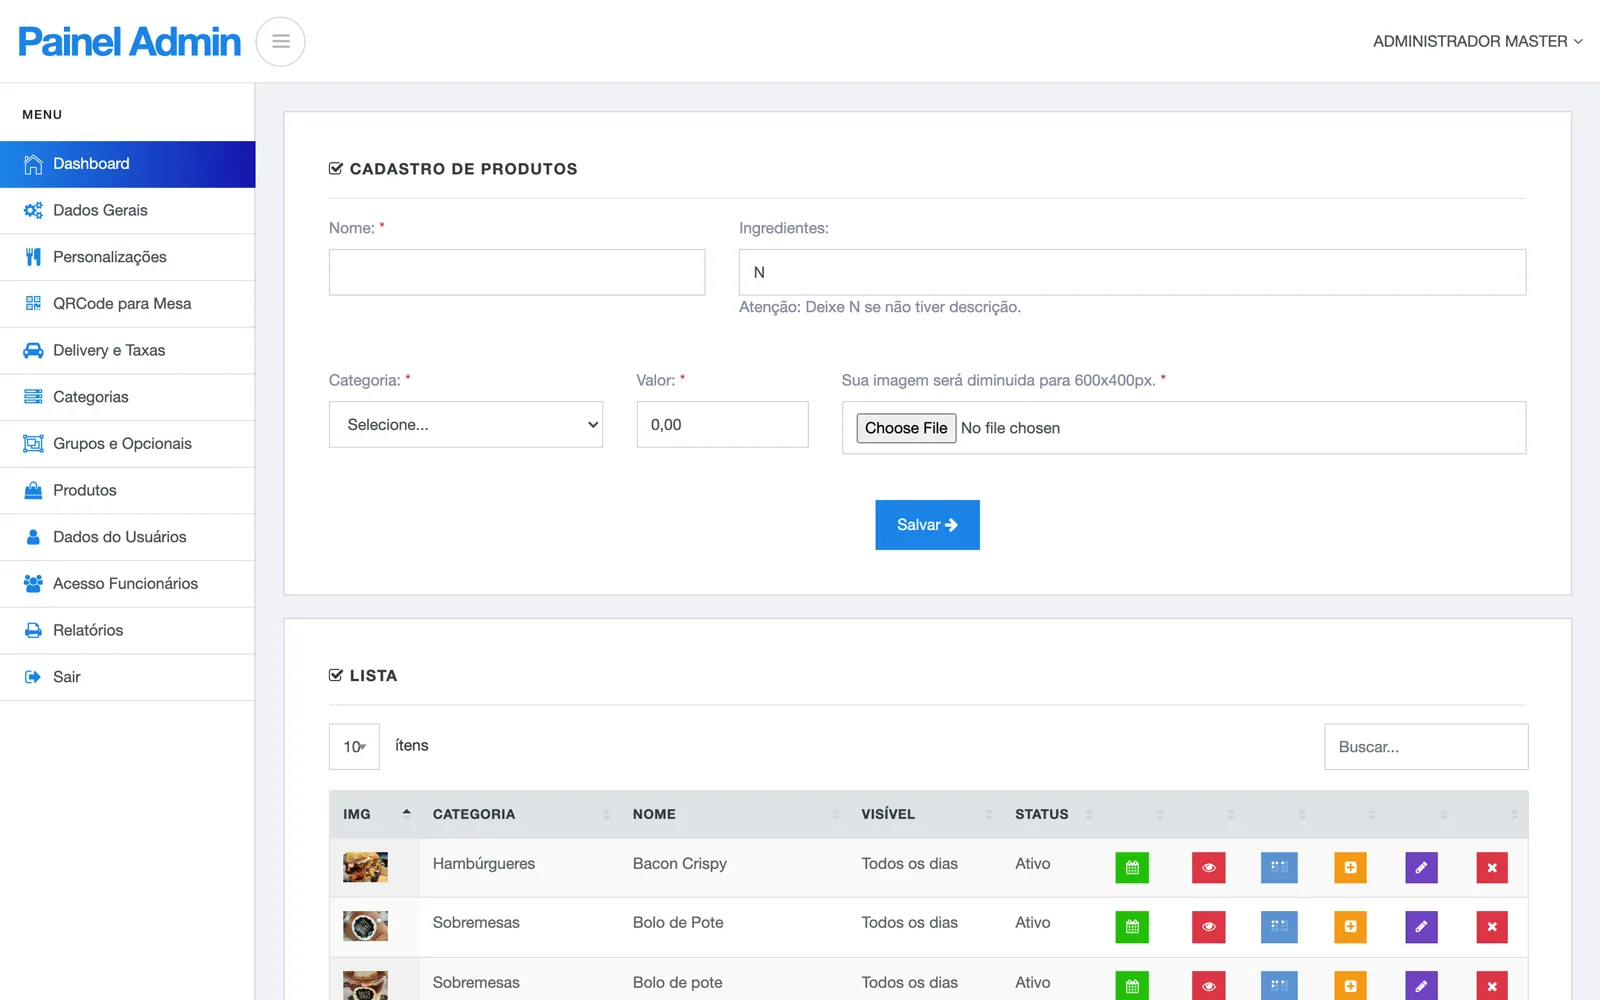
Task: Click the Painel Admin logo
Action: pyautogui.click(x=129, y=42)
